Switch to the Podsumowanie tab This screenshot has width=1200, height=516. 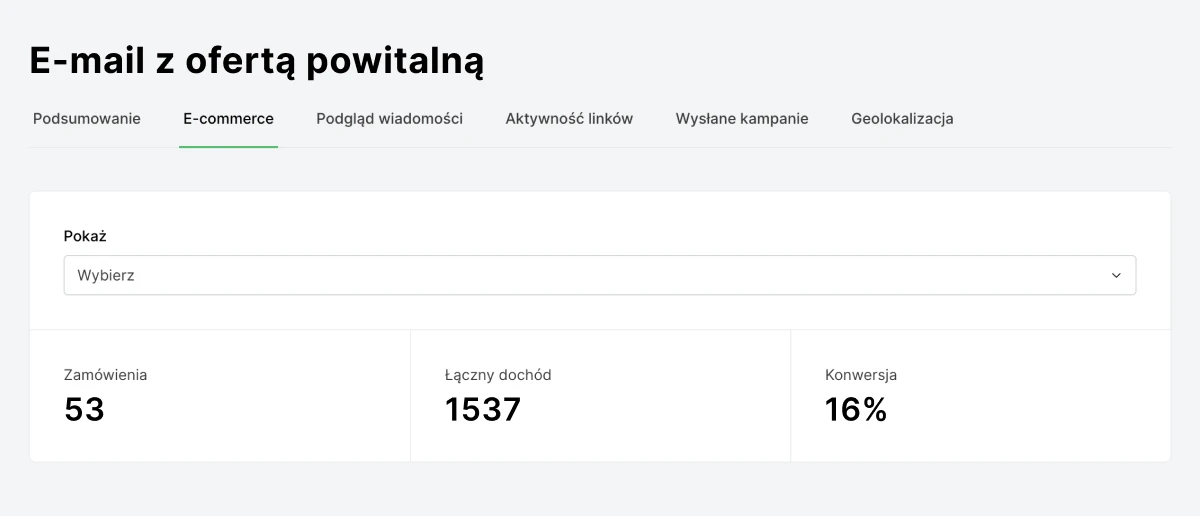87,118
